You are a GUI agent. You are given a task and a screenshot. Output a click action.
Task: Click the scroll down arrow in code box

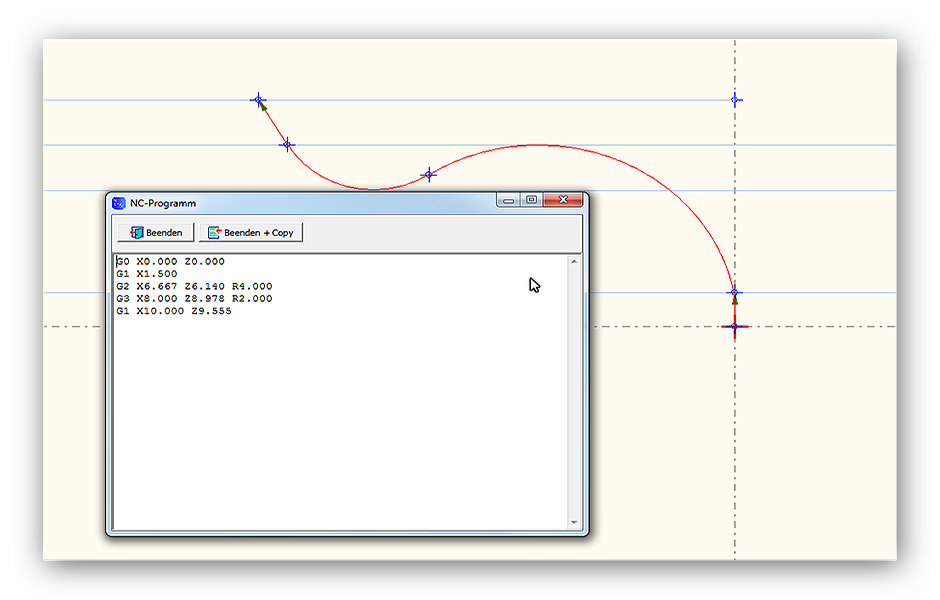pyautogui.click(x=574, y=522)
